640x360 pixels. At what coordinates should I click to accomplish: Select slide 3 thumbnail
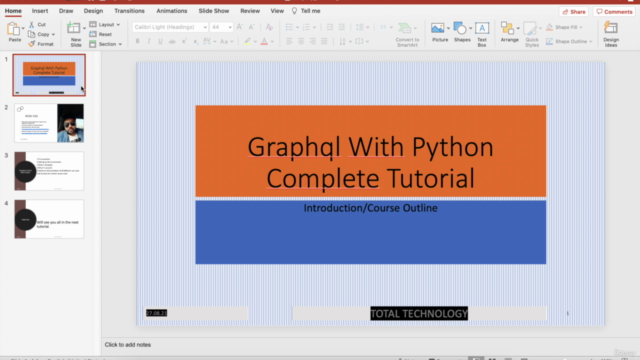click(49, 171)
